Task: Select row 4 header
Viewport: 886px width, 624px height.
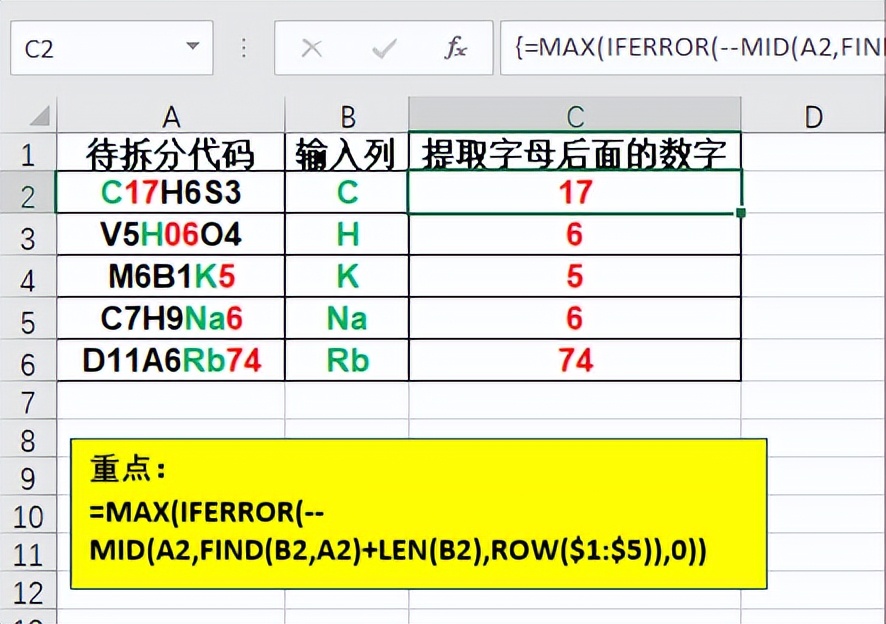Action: [28, 276]
